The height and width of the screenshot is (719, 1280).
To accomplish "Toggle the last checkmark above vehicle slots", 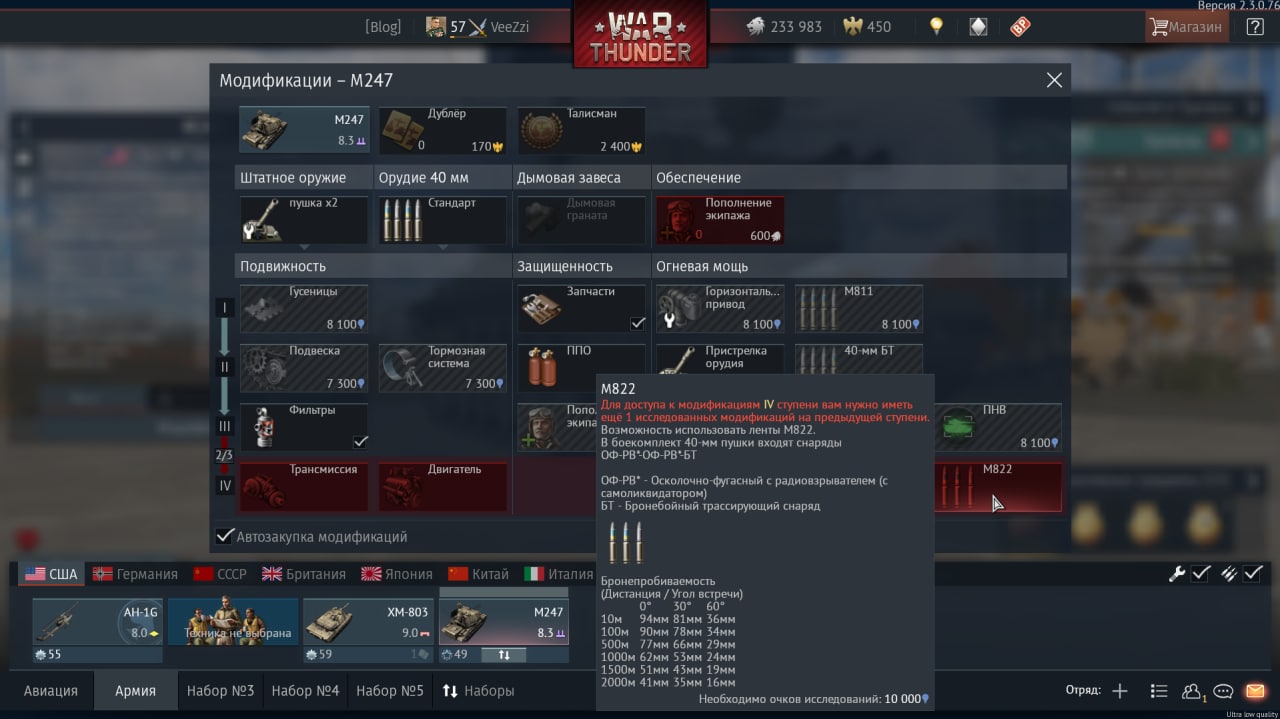I will click(1253, 574).
